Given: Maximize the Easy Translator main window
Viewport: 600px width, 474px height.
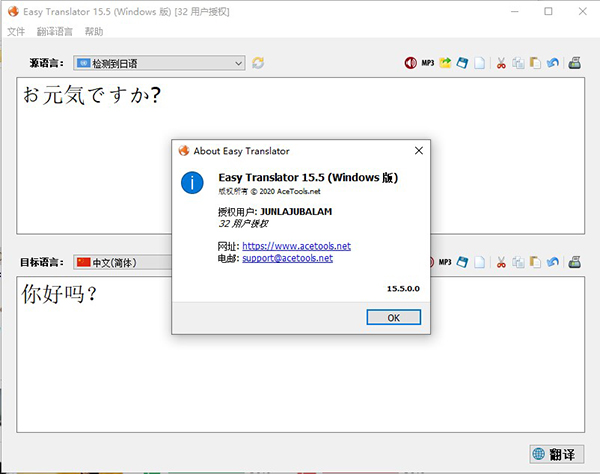Looking at the screenshot, I should pyautogui.click(x=548, y=11).
